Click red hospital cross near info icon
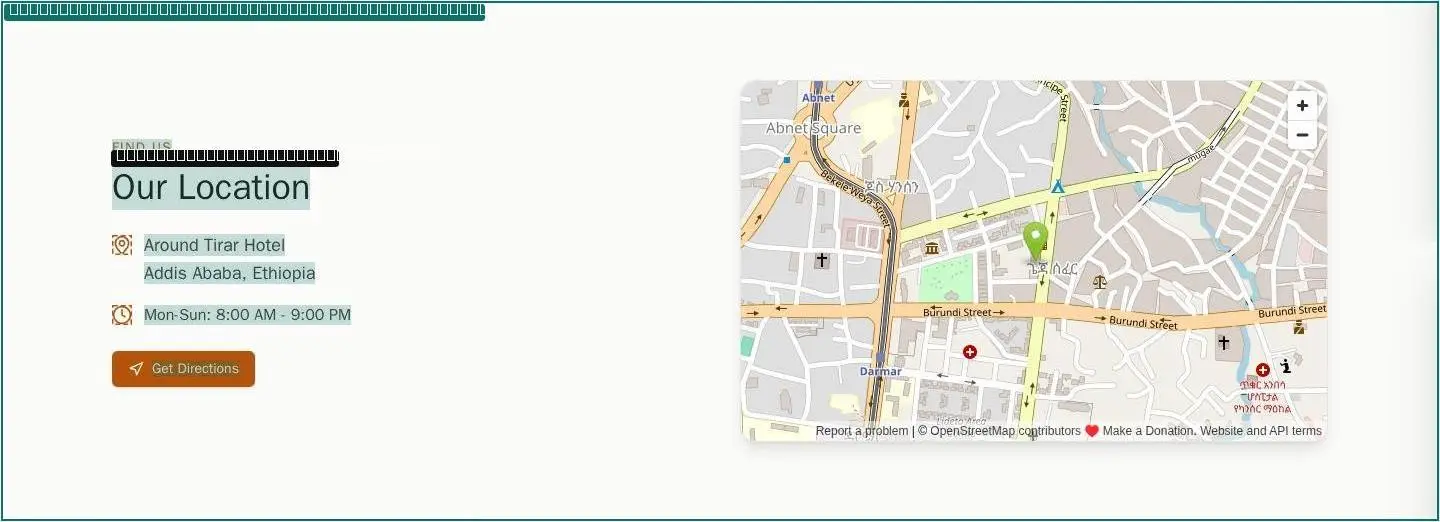This screenshot has width=1440, height=522. click(x=1263, y=369)
